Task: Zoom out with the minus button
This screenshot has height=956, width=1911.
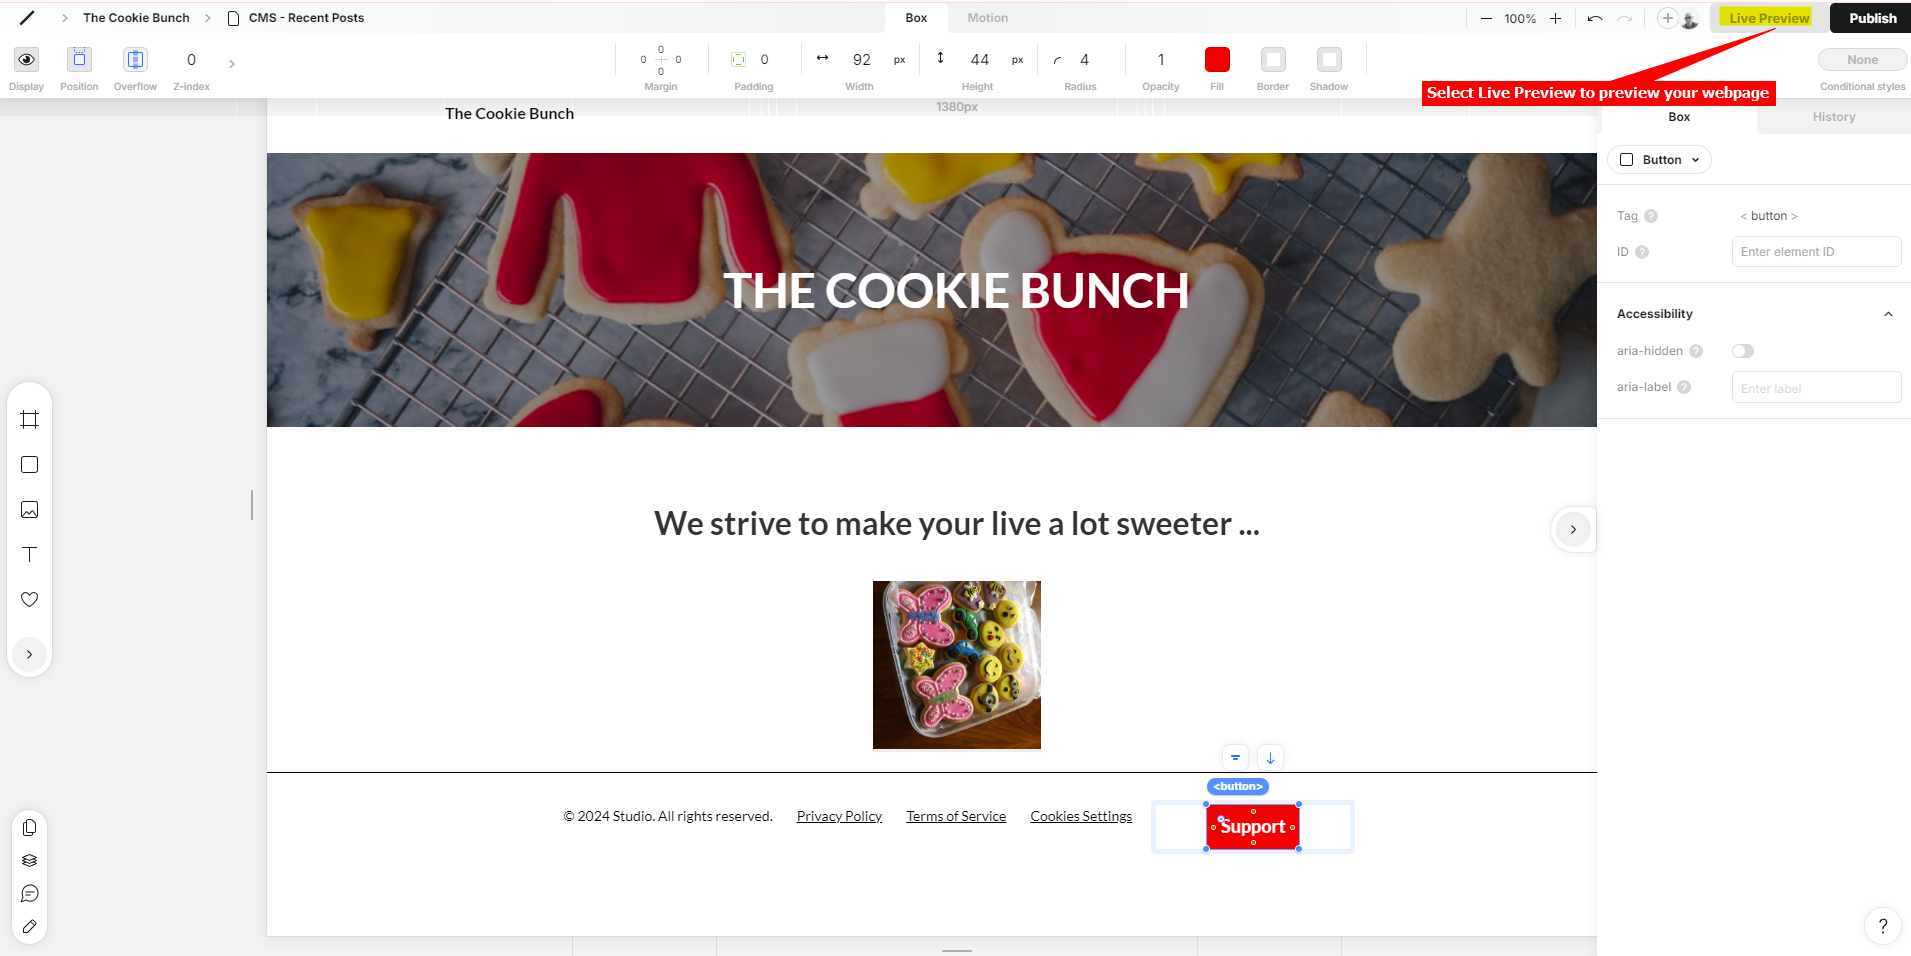Action: 1486,18
